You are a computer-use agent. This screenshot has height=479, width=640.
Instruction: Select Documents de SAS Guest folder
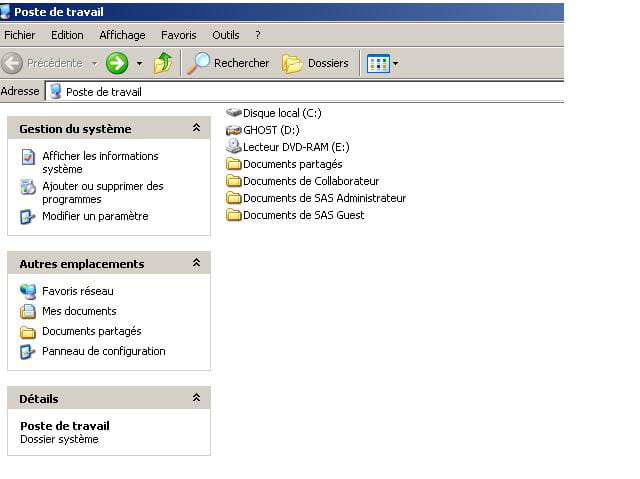(x=295, y=215)
